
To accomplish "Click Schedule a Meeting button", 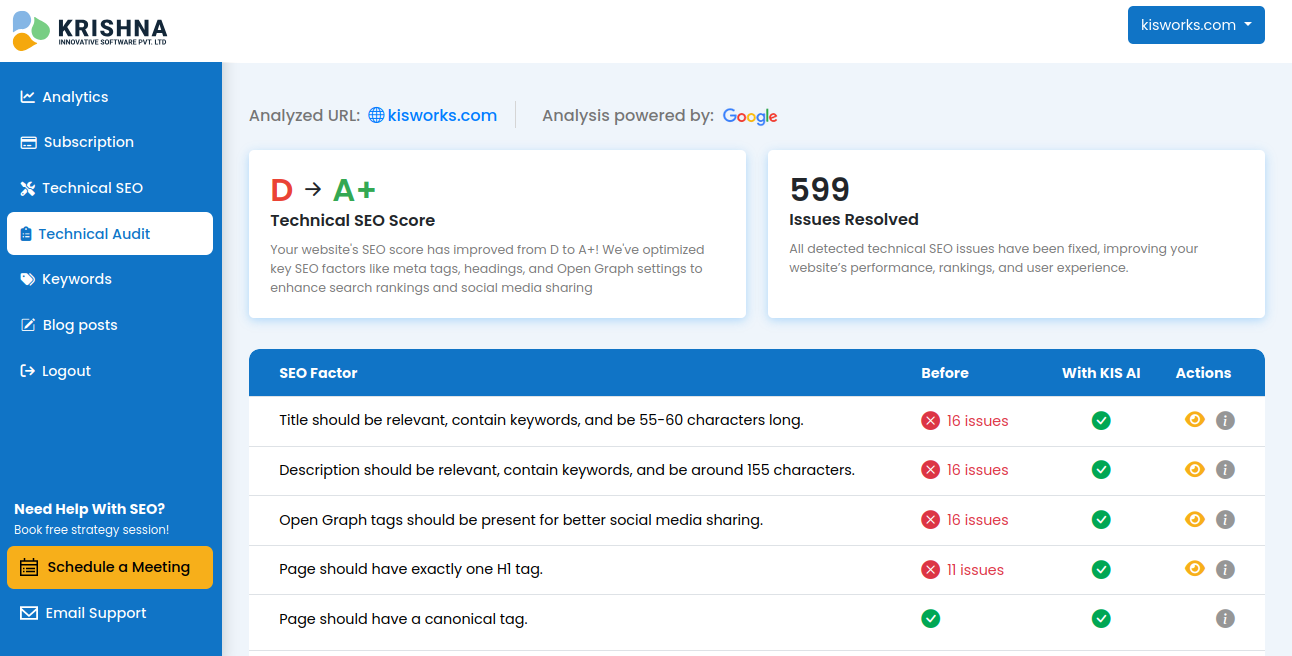I will (x=110, y=567).
